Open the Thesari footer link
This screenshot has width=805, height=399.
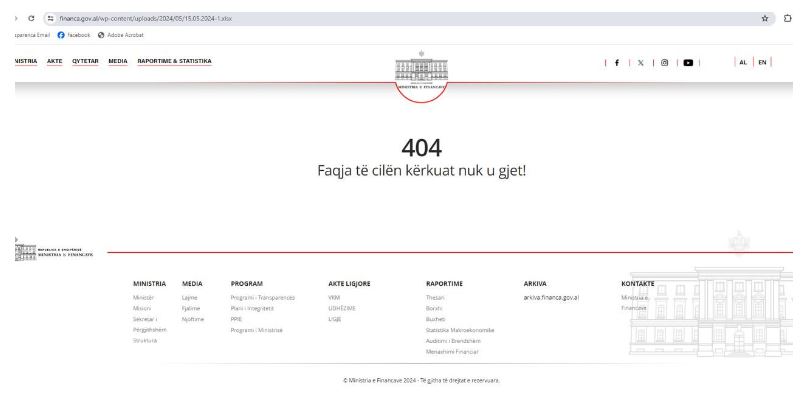435,297
